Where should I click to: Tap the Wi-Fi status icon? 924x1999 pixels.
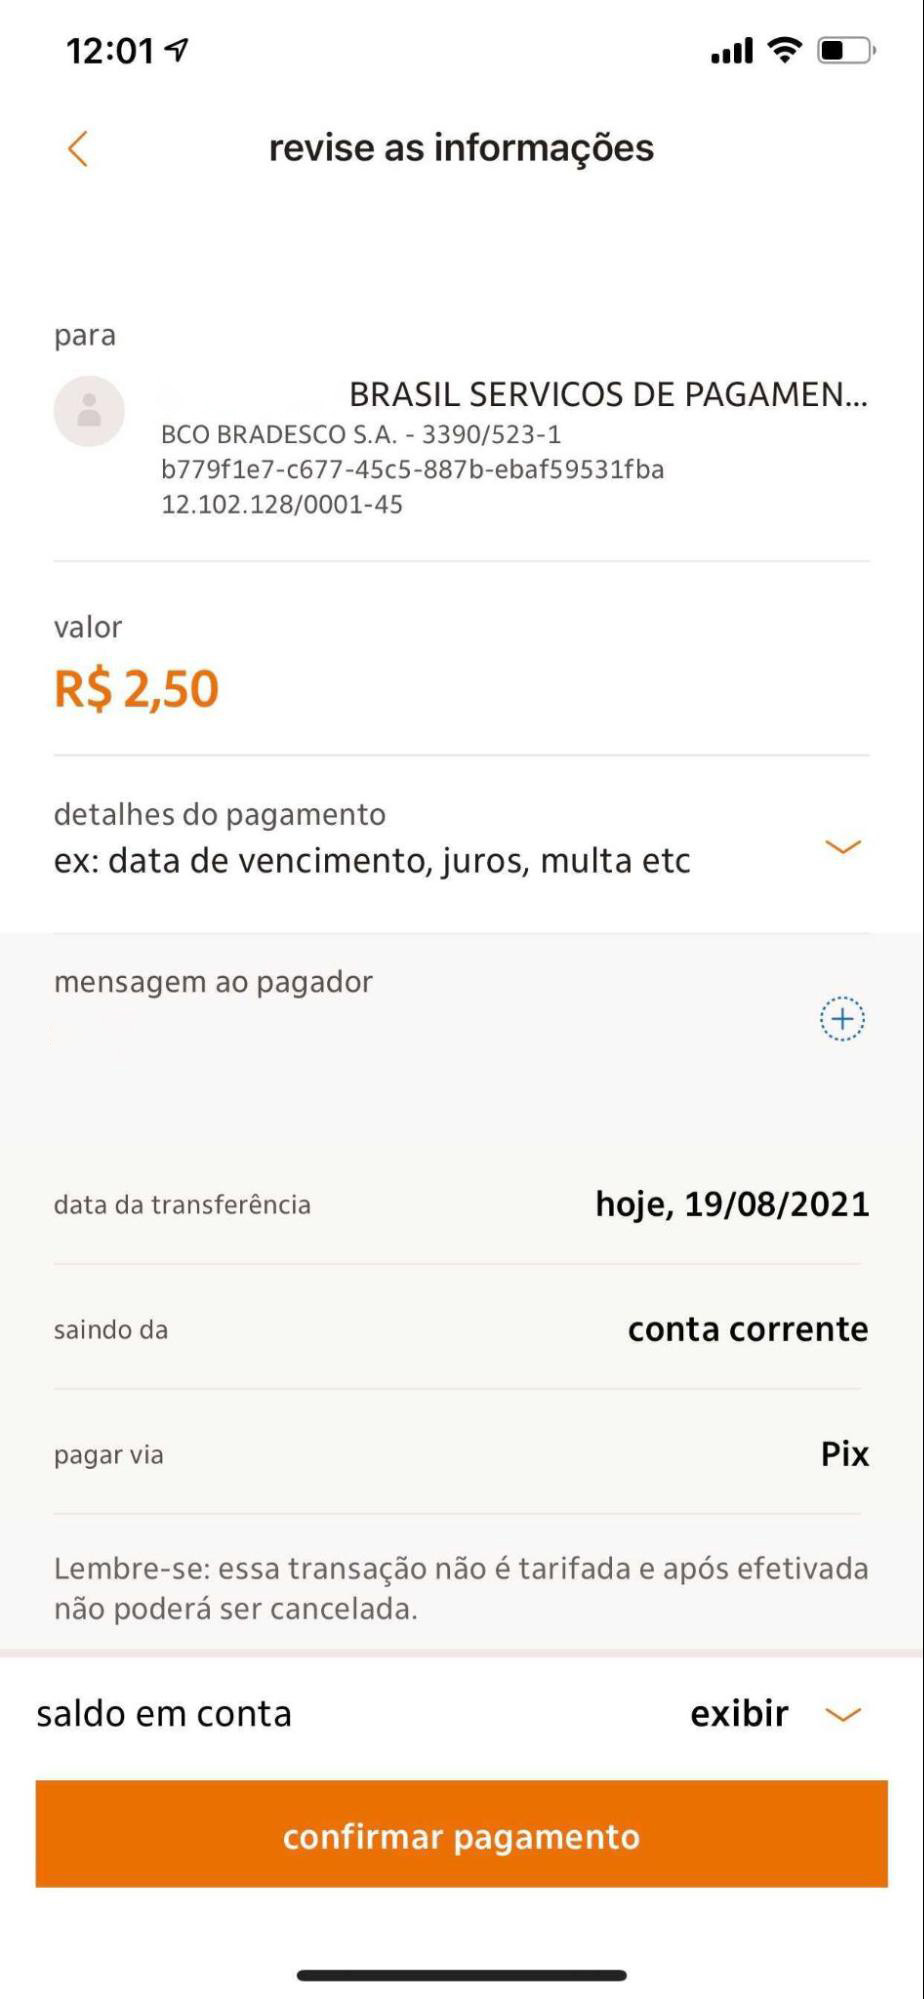(x=786, y=49)
